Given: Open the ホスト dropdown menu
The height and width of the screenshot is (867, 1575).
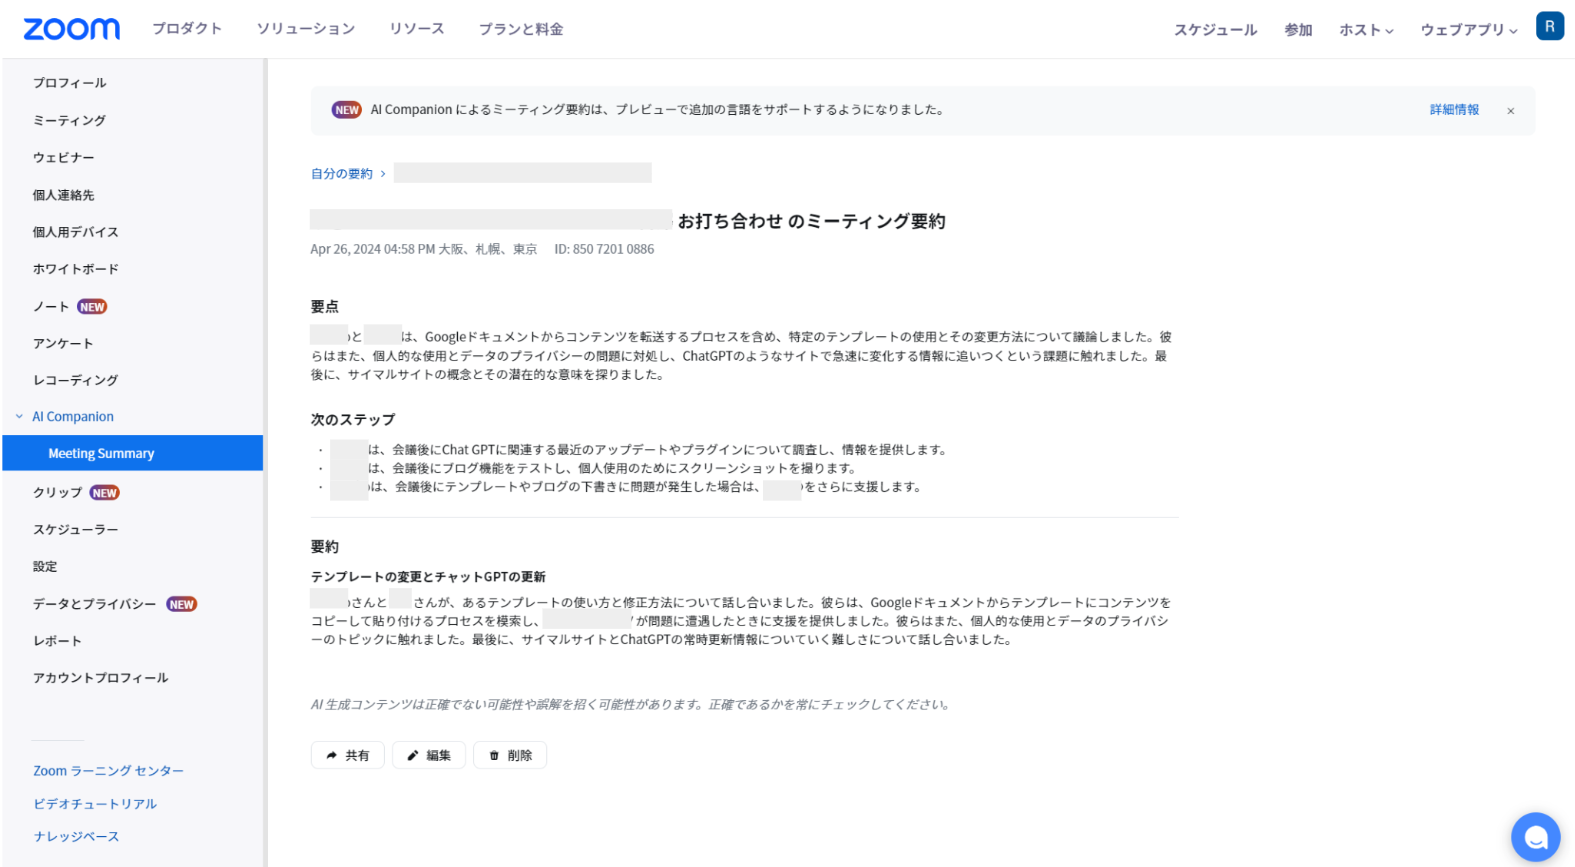Looking at the screenshot, I should 1366,30.
